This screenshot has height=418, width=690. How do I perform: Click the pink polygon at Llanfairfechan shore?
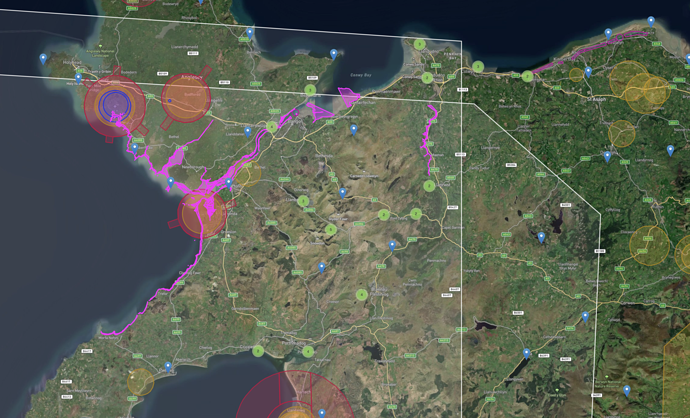coord(349,97)
